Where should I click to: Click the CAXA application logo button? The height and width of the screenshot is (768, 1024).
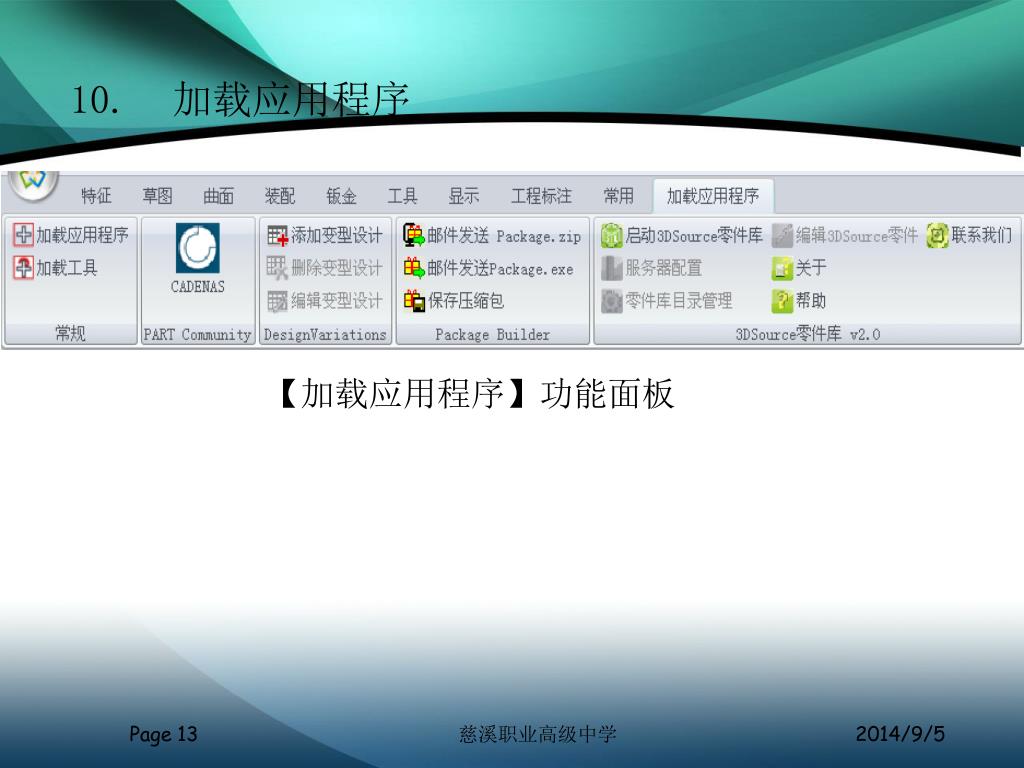(x=33, y=184)
